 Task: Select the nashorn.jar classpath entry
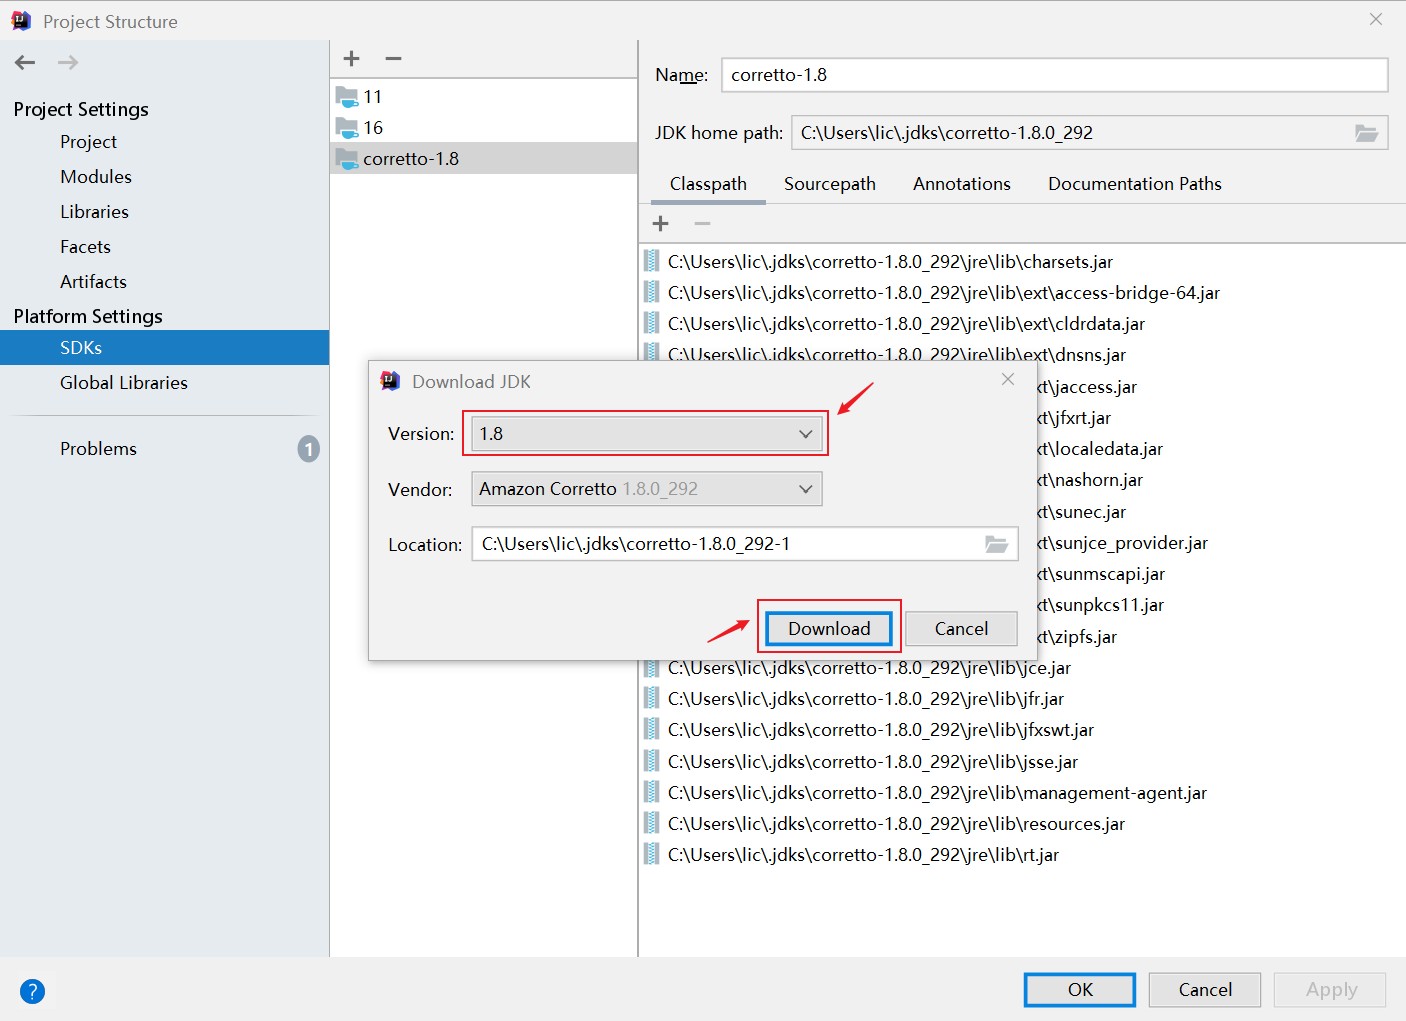click(x=1091, y=480)
